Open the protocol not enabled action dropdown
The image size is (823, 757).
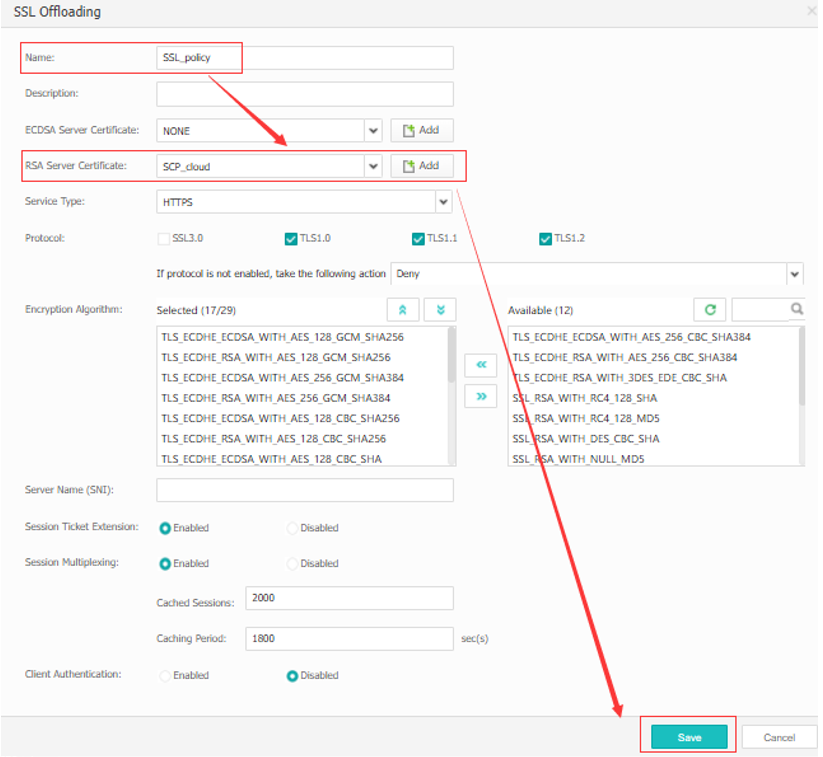click(x=795, y=274)
